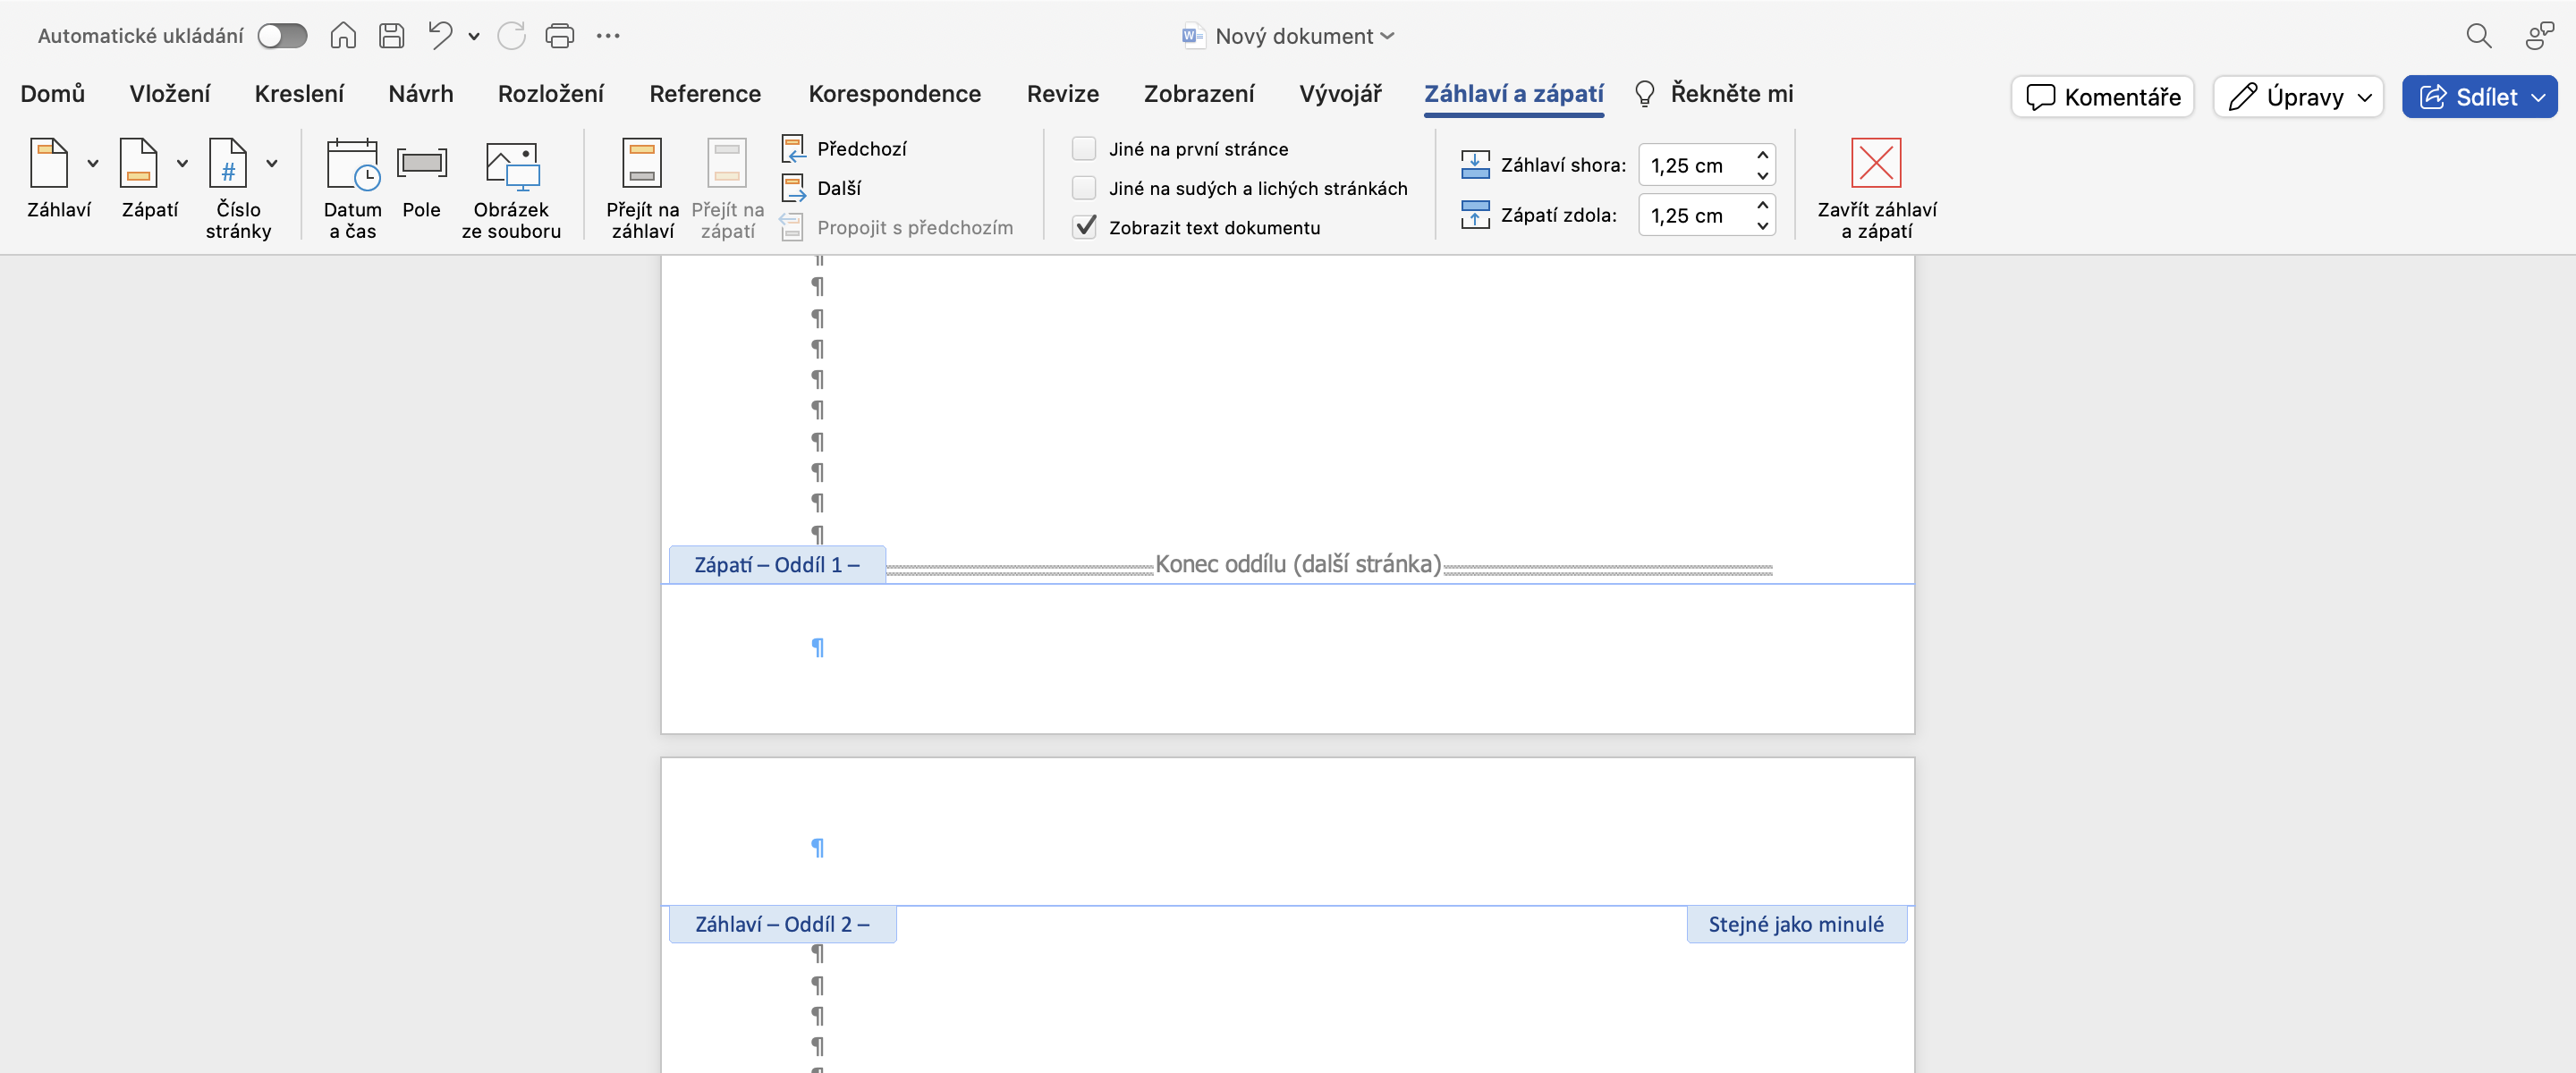The image size is (2576, 1073).
Task: Increase Záhlaví shora value with stepper
Action: pyautogui.click(x=1762, y=155)
